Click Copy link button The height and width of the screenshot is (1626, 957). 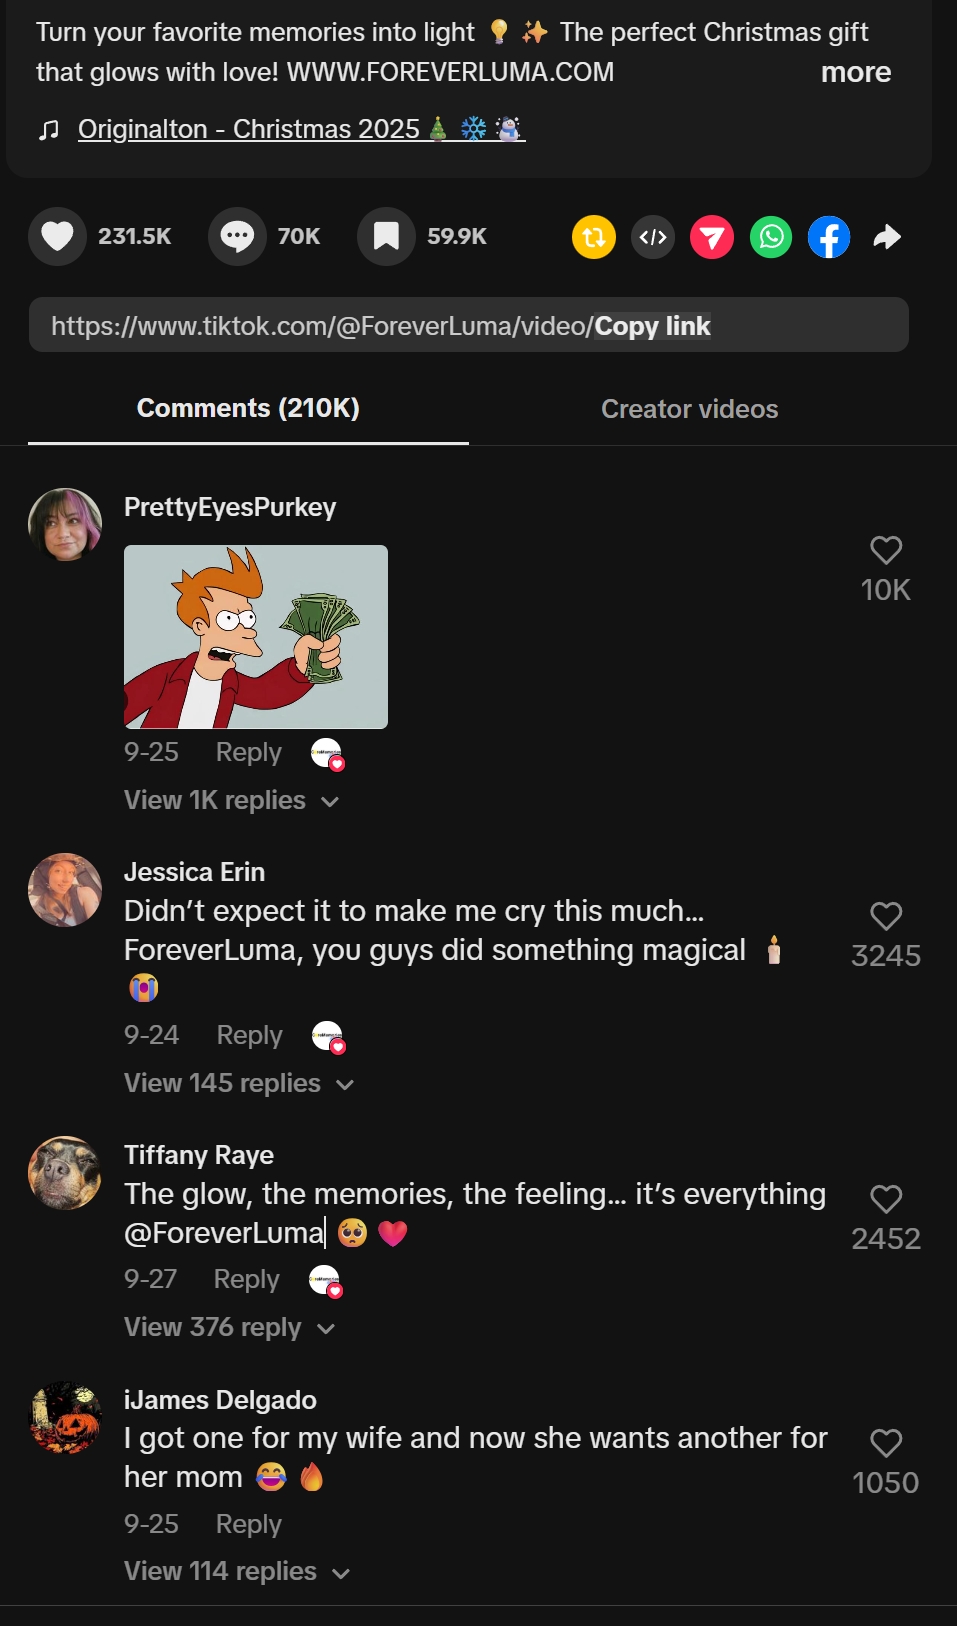coord(652,327)
